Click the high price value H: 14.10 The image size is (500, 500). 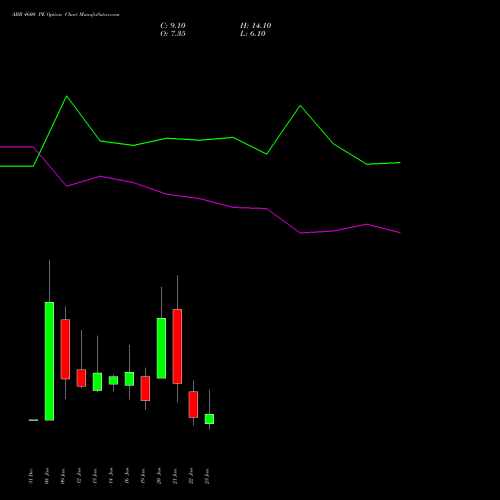(255, 26)
